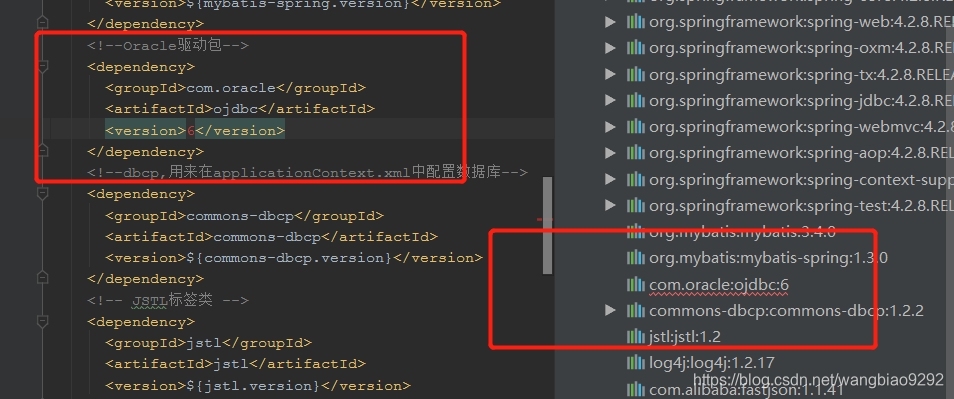Expand the spring-aop dependency node

[610, 153]
